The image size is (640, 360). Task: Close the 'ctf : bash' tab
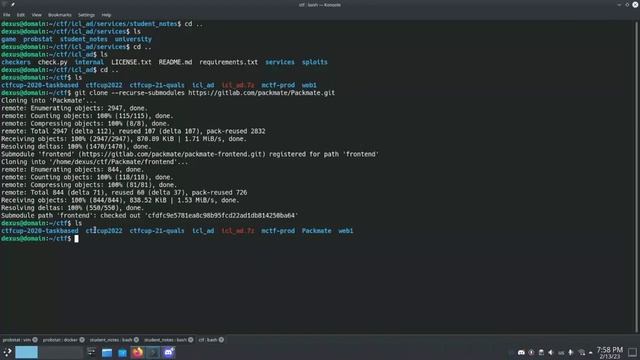221,340
